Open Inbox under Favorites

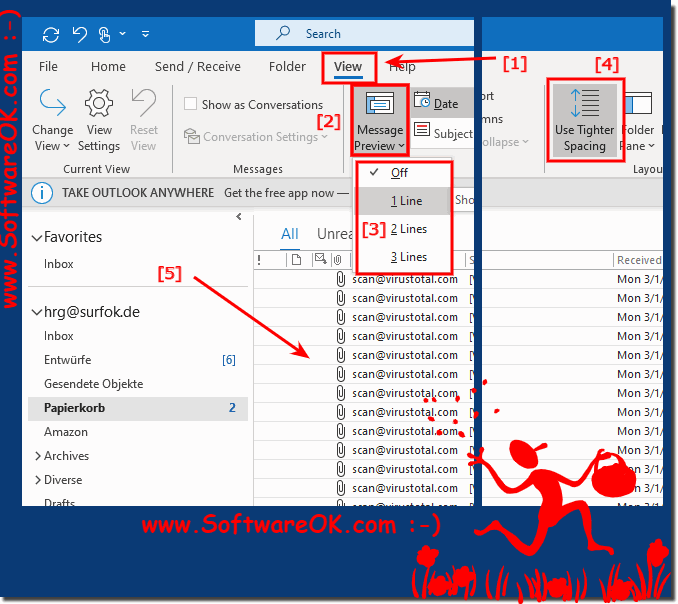(58, 264)
